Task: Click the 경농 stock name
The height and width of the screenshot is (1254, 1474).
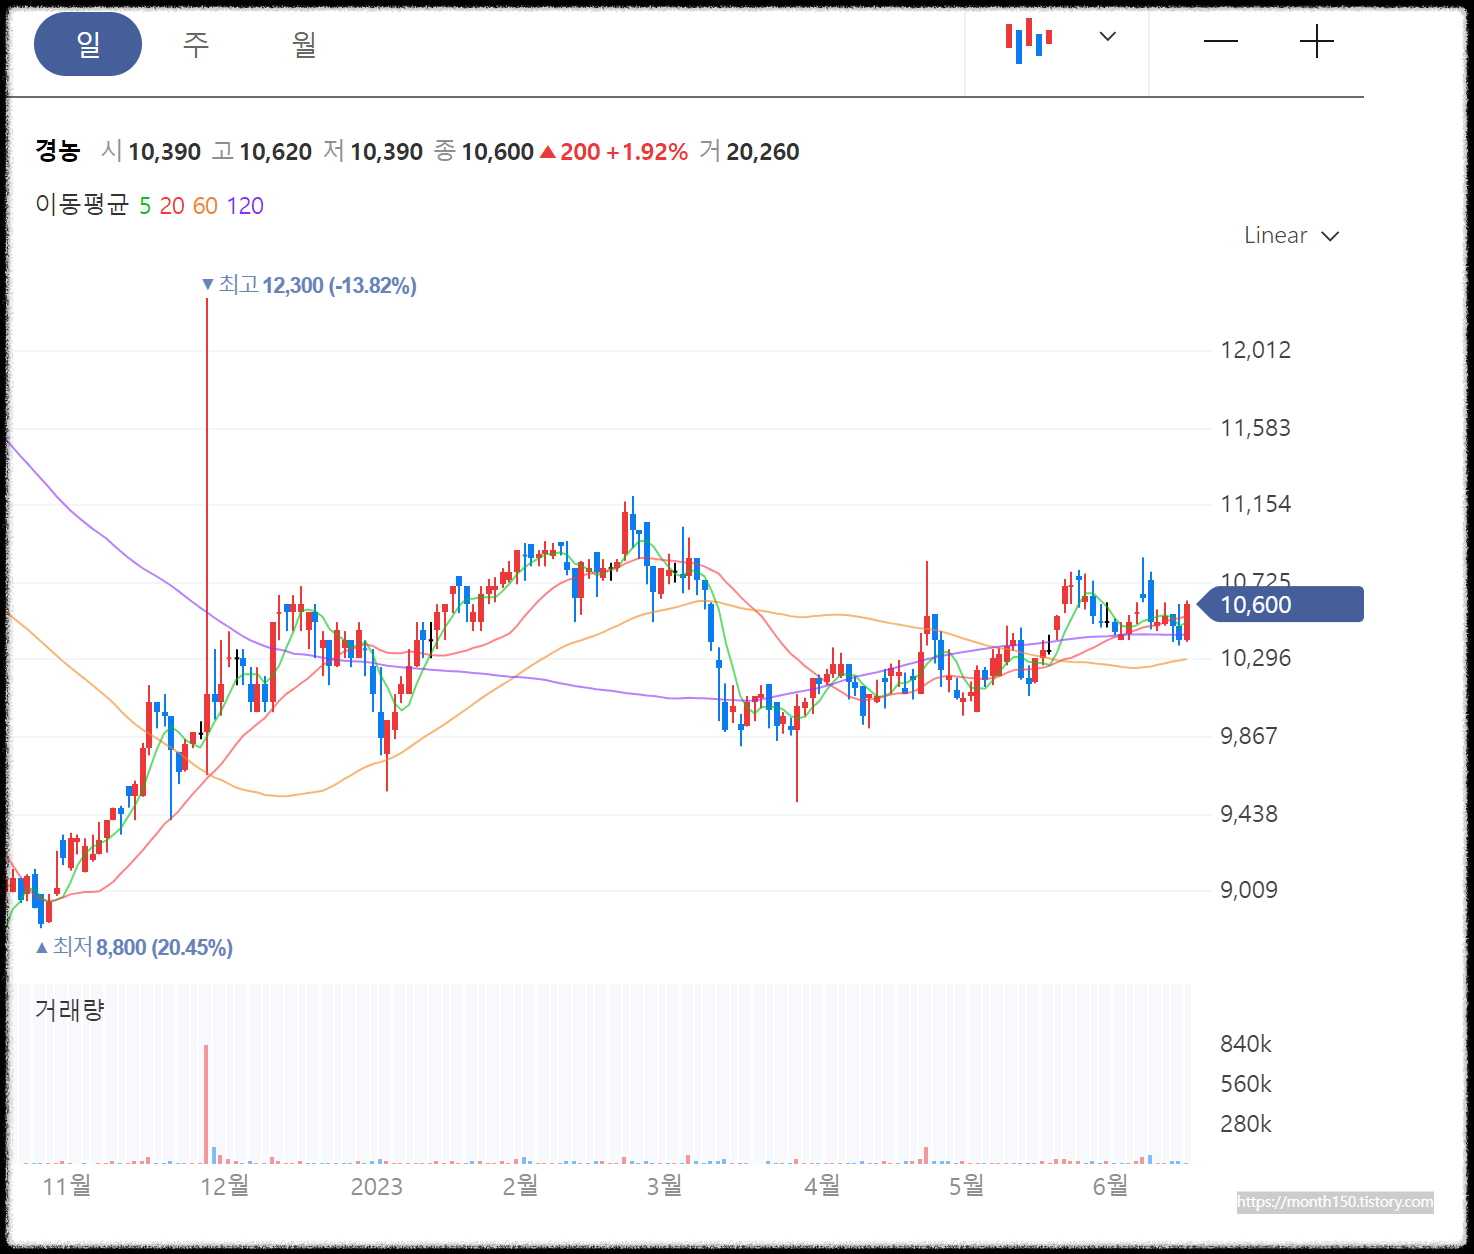Action: (57, 151)
